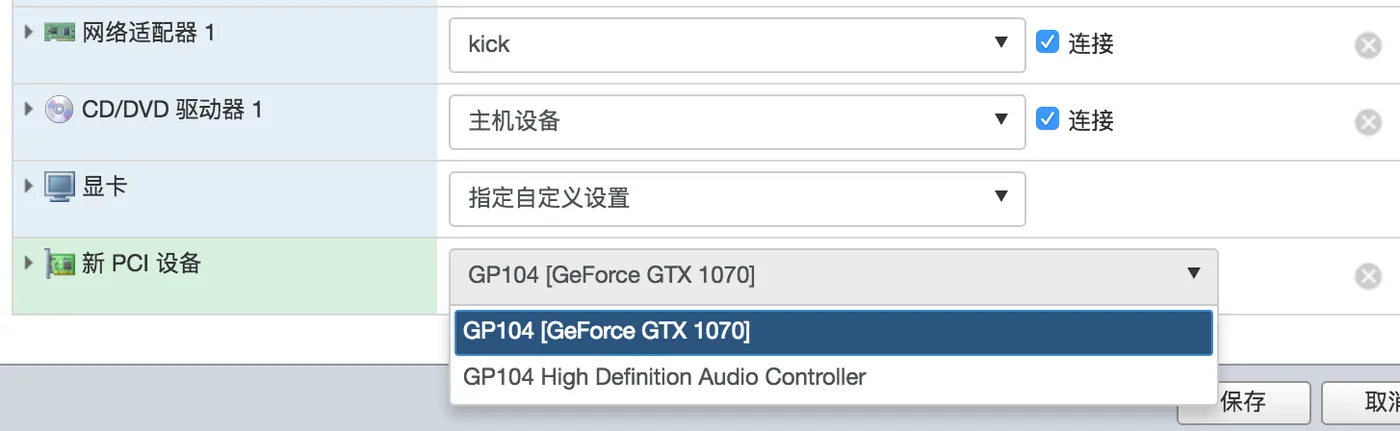Click the video card monitor icon

coord(60,186)
